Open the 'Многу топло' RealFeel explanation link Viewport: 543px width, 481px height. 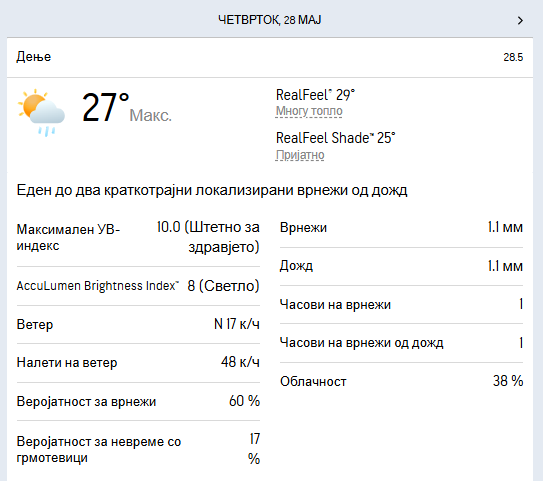point(309,111)
